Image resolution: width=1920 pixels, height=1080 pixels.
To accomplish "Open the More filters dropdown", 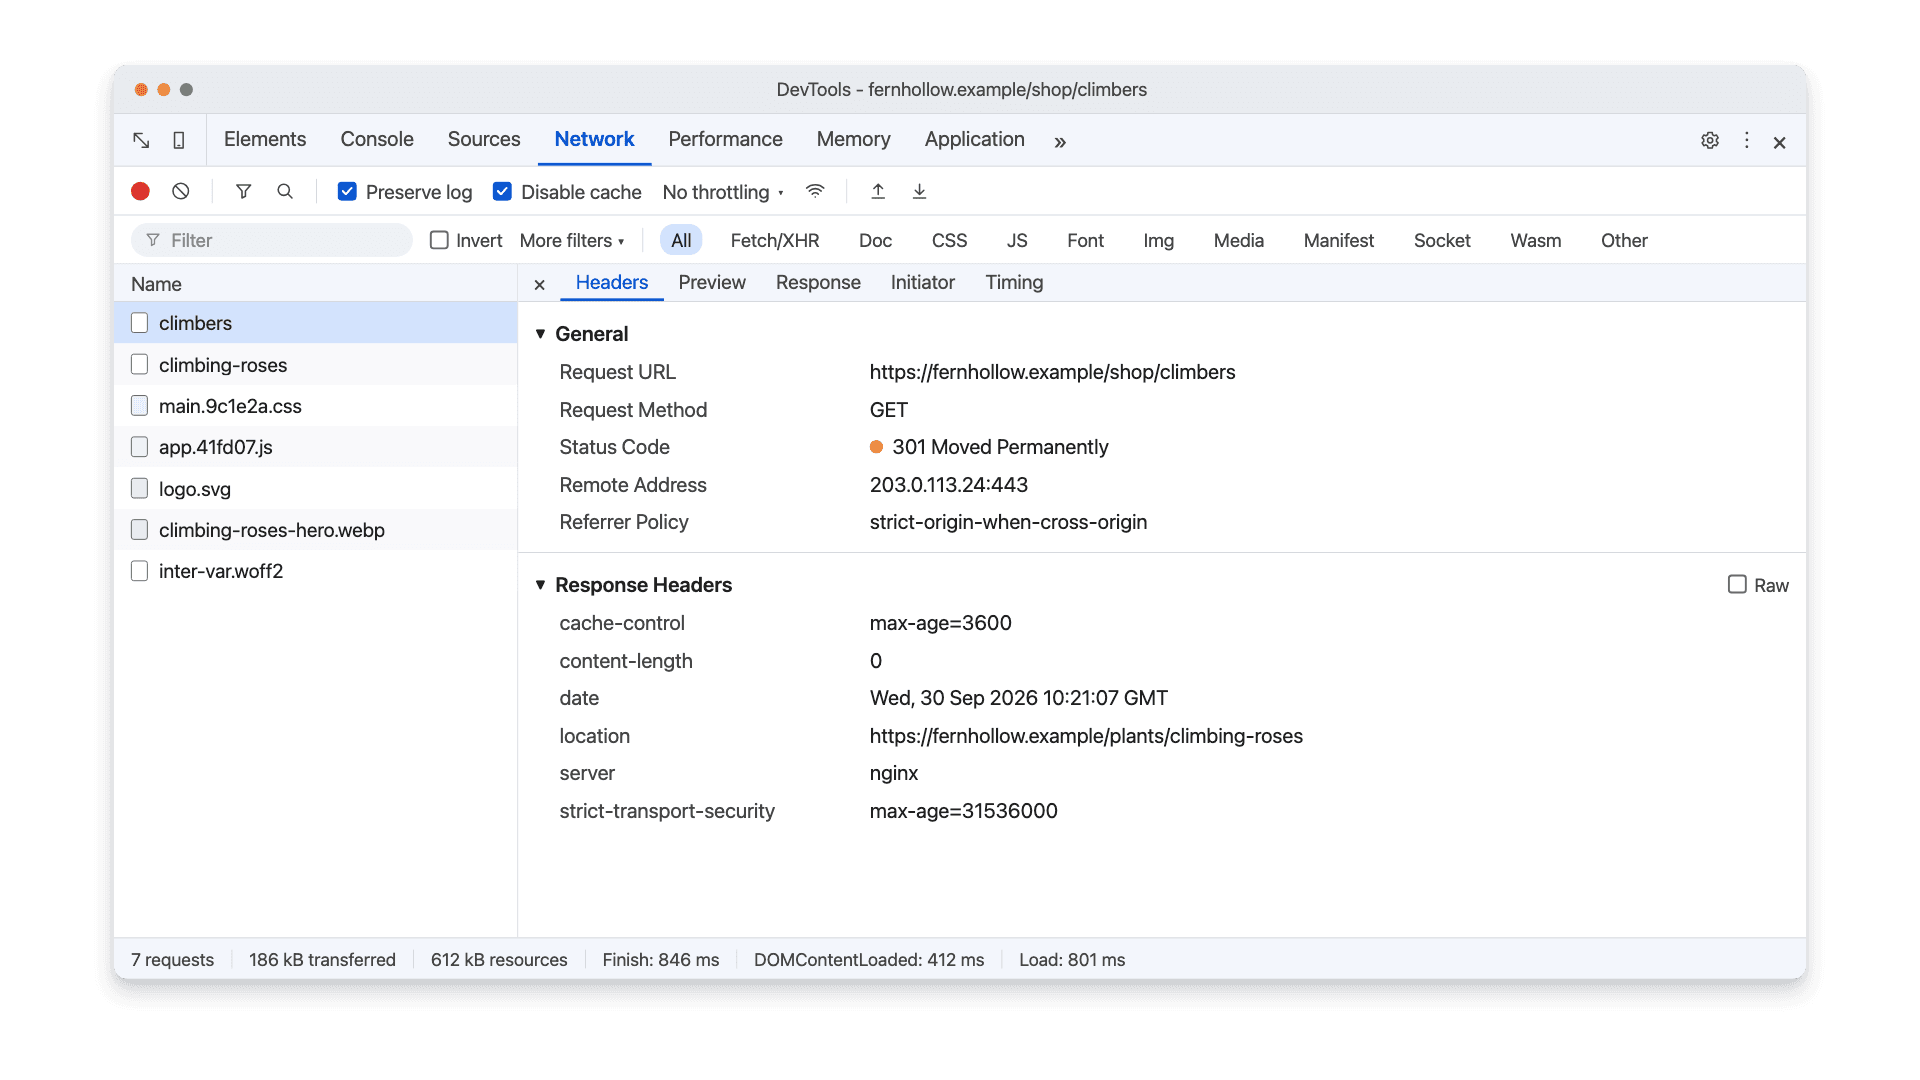I will pyautogui.click(x=572, y=241).
